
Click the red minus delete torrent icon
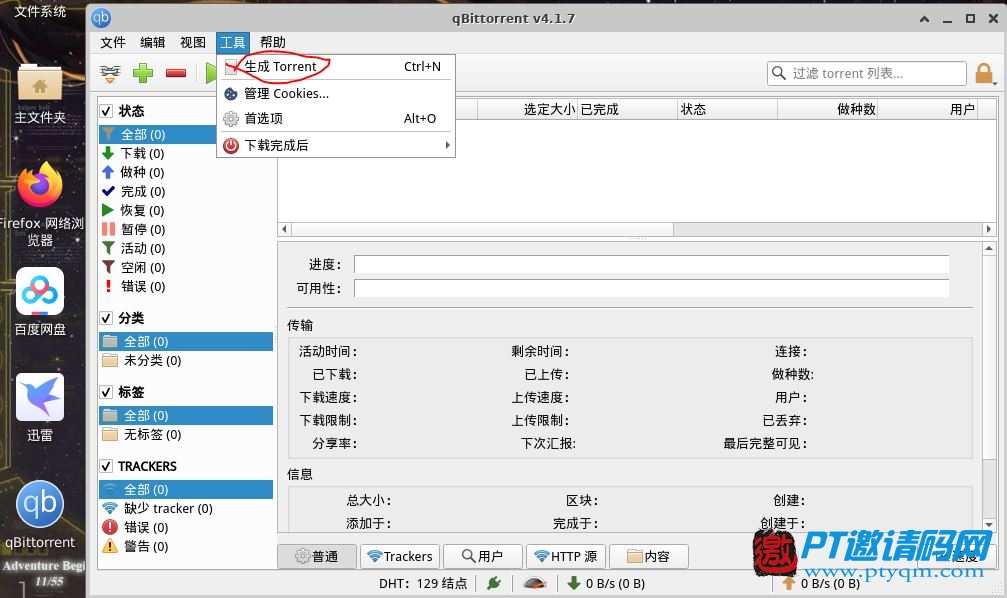pos(176,73)
